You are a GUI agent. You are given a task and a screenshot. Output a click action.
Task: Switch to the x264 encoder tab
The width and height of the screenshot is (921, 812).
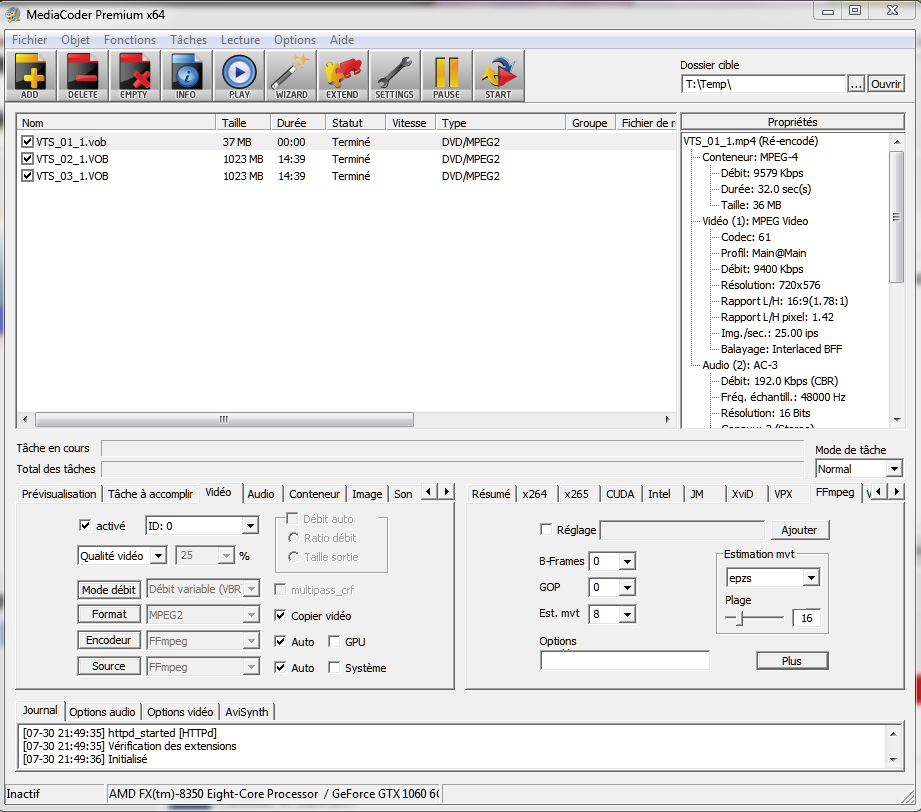point(535,494)
